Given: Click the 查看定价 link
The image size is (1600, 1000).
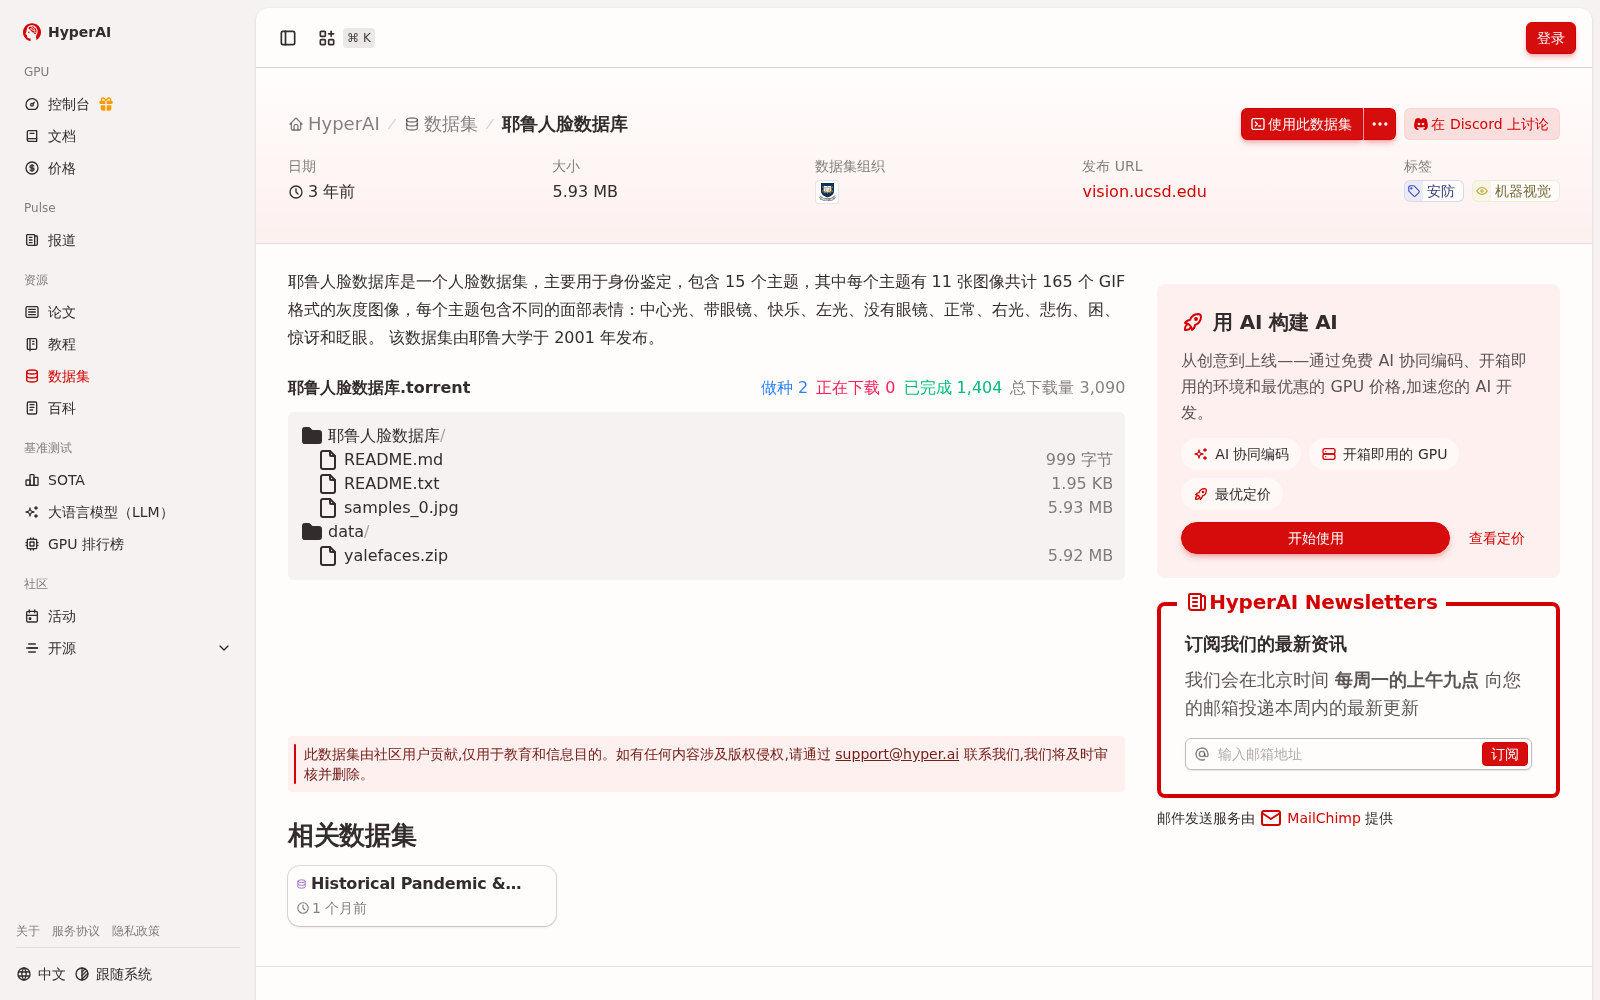Looking at the screenshot, I should point(1496,538).
